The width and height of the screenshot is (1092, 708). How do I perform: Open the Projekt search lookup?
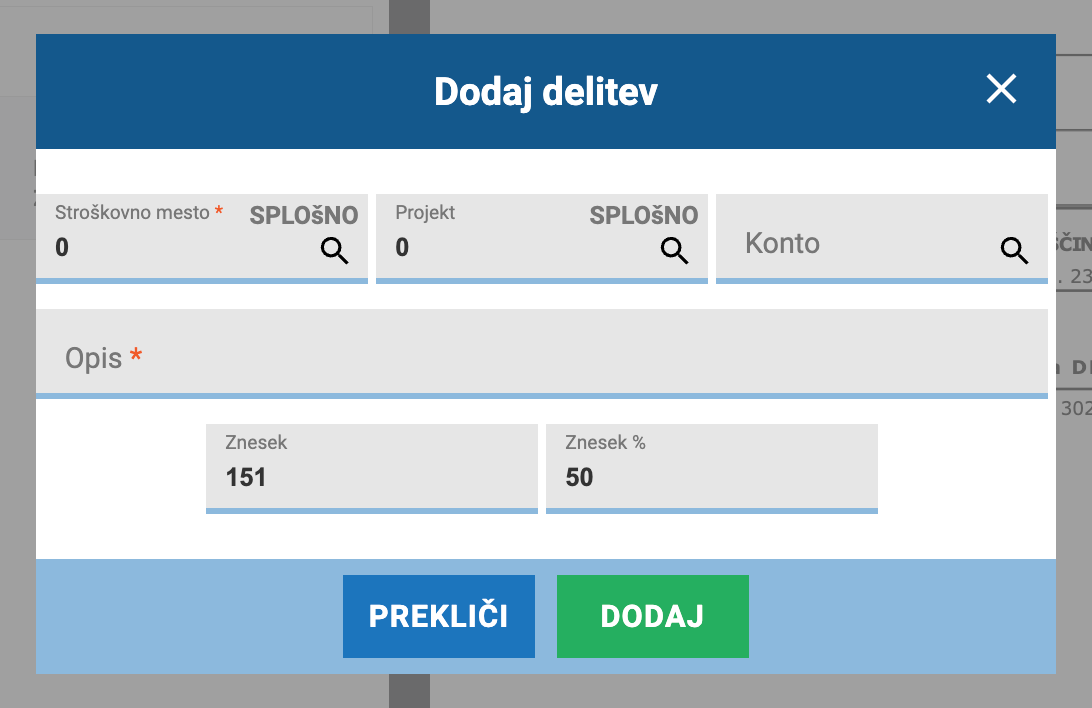pos(674,250)
